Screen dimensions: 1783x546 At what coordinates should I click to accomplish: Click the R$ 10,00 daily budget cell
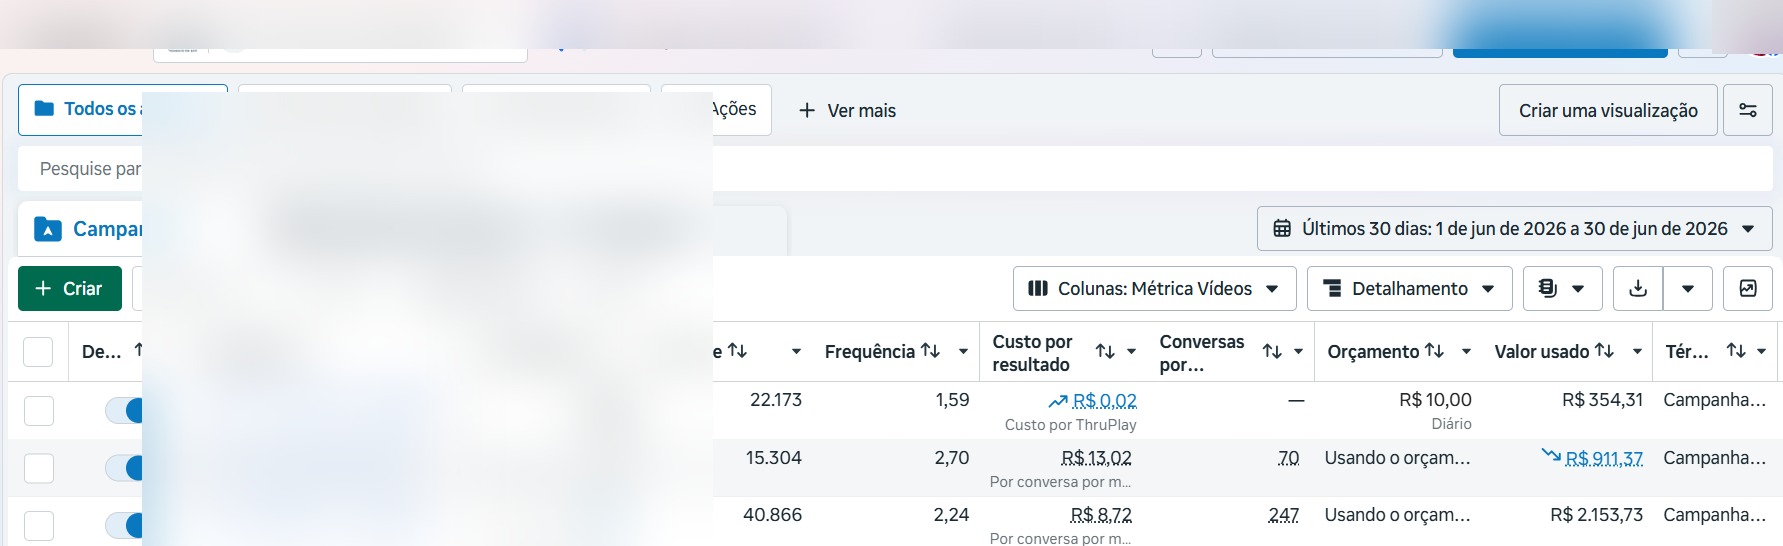(1435, 400)
